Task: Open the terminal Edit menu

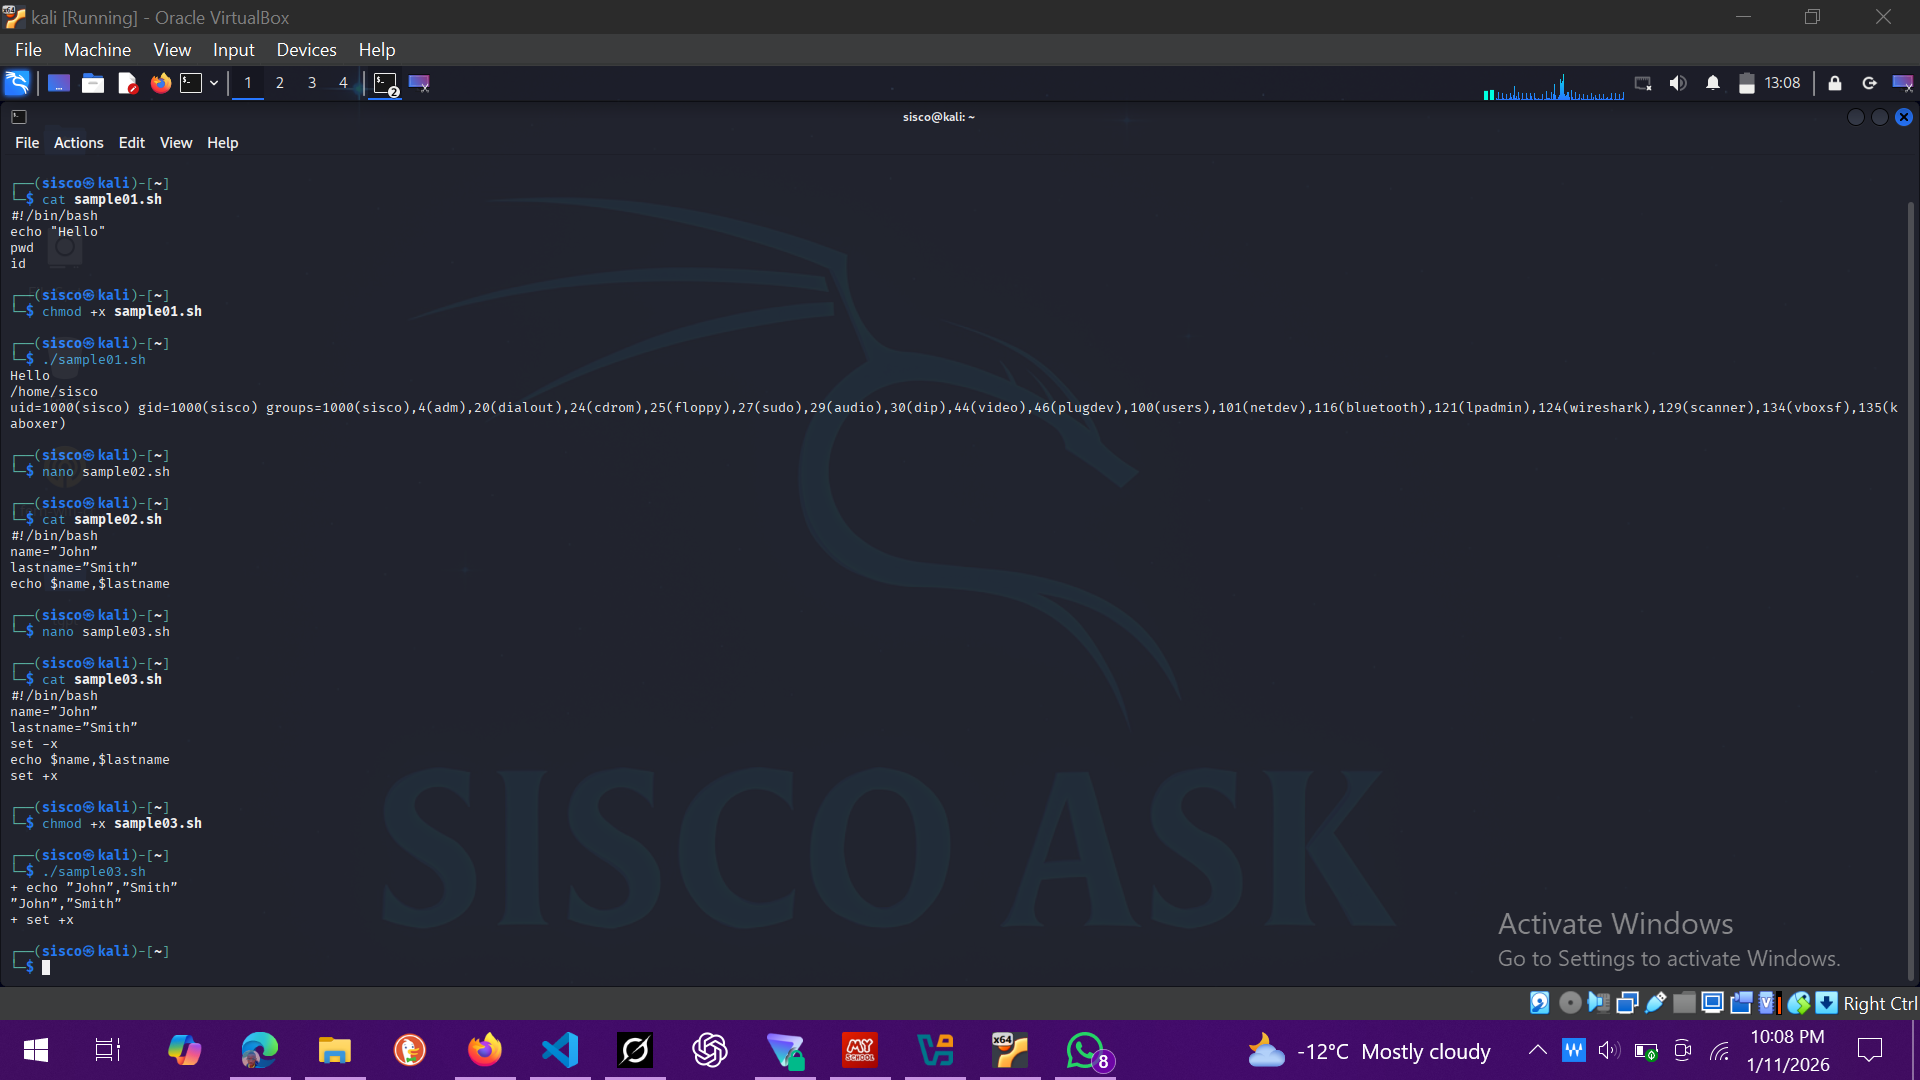Action: [132, 143]
